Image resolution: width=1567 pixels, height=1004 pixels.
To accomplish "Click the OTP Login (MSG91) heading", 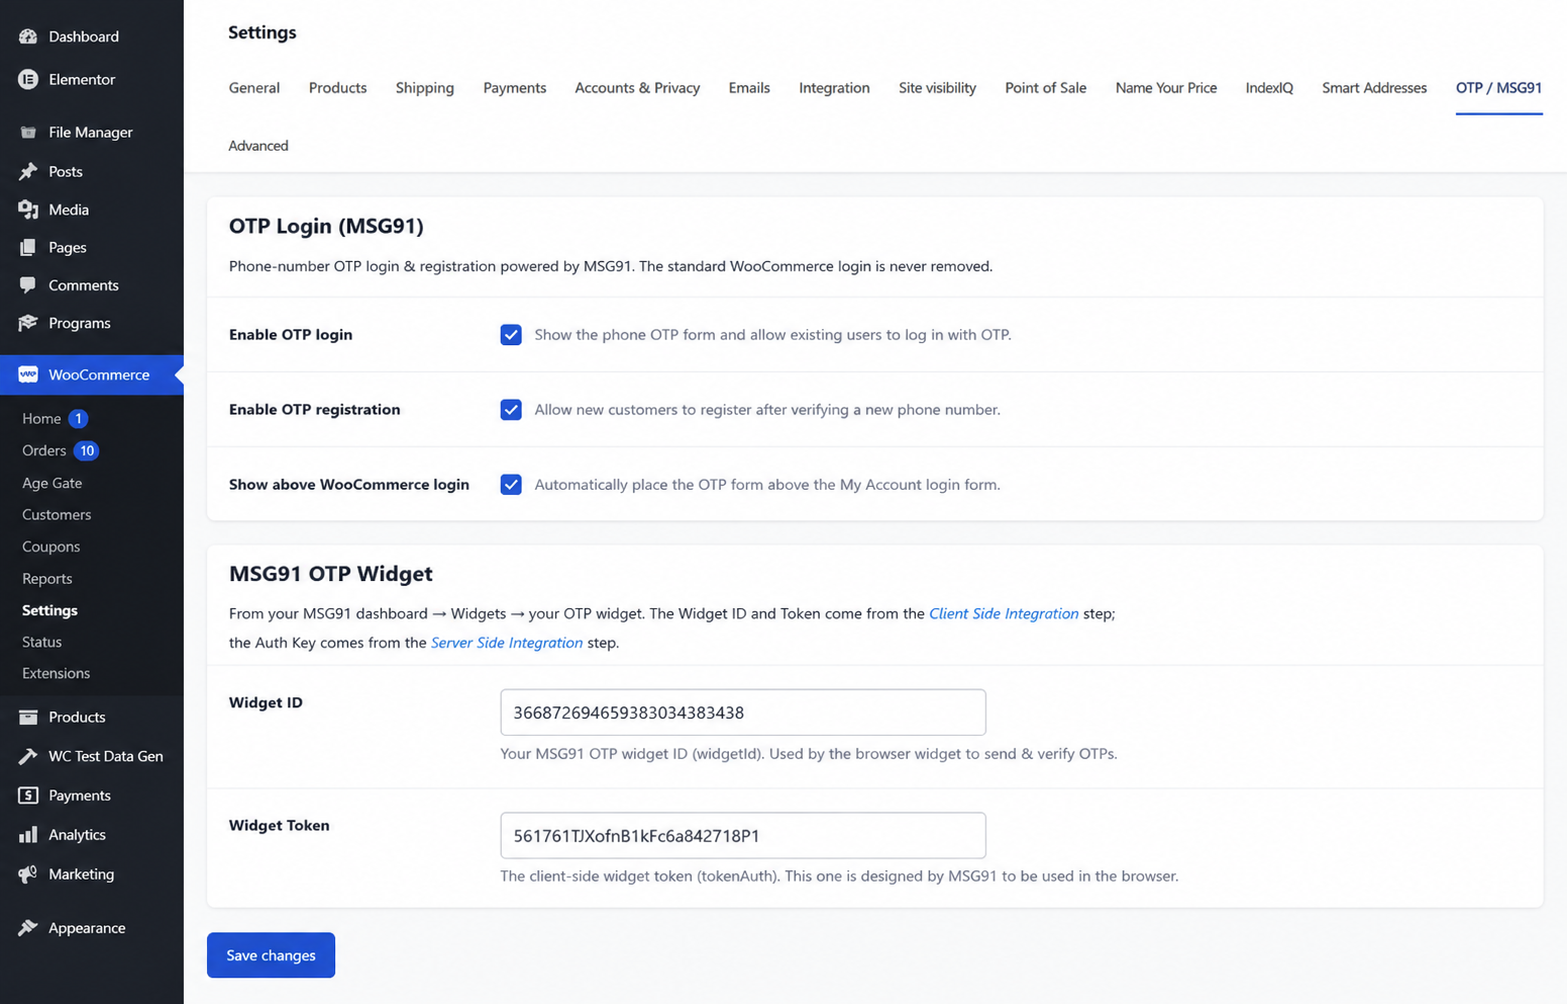I will 326,226.
